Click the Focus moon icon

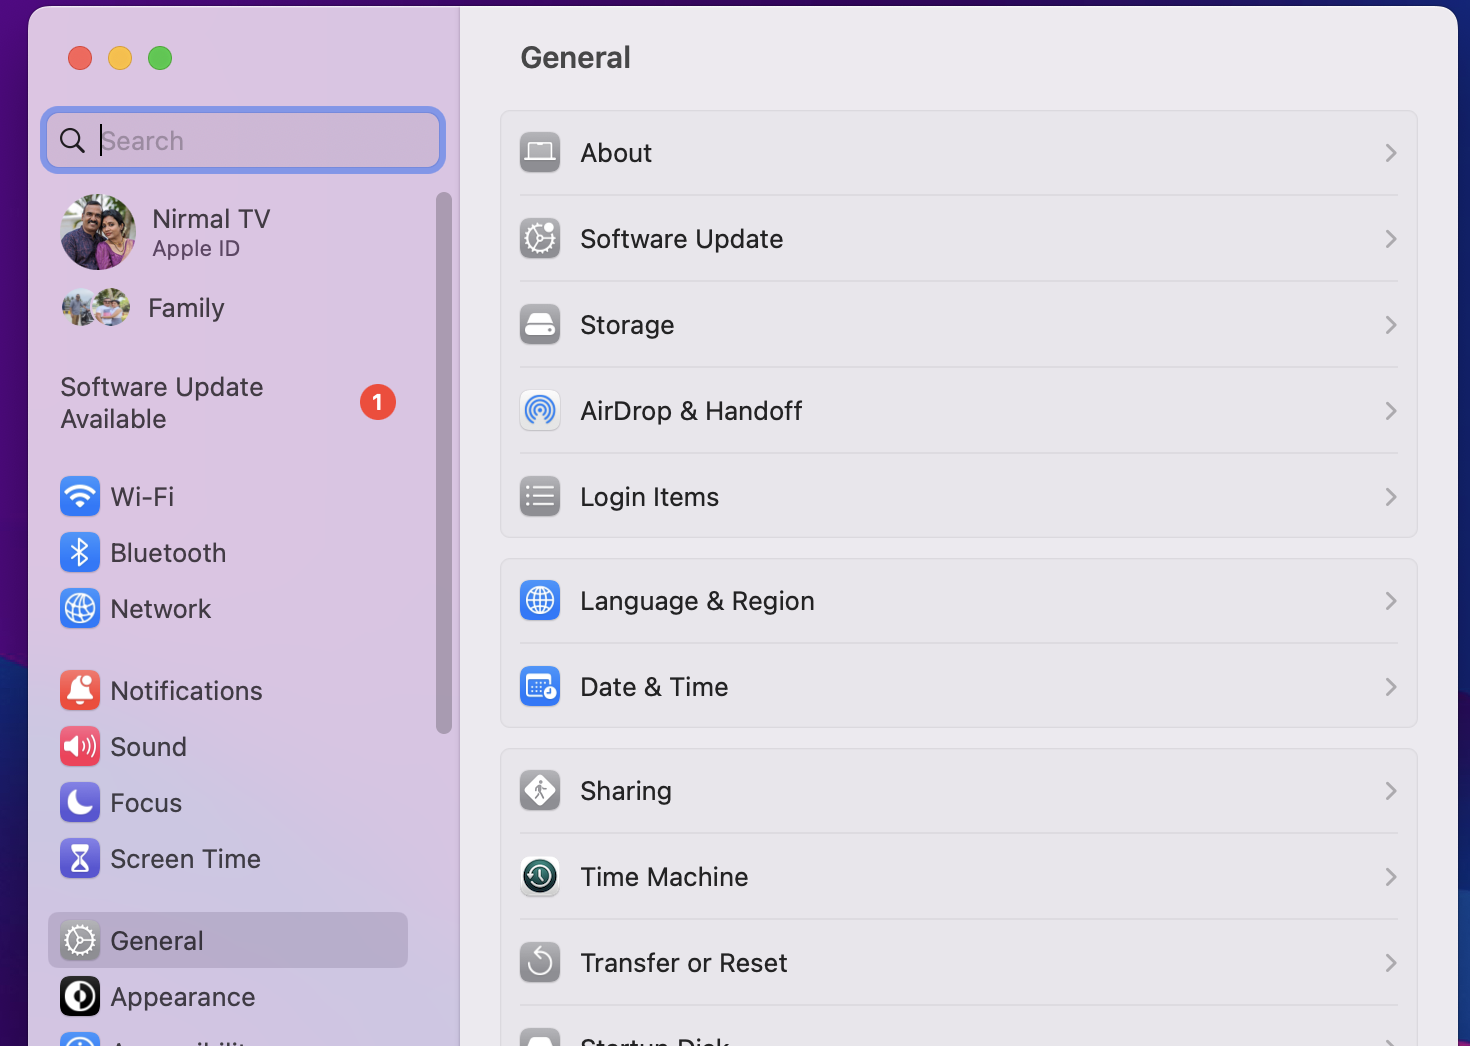80,802
